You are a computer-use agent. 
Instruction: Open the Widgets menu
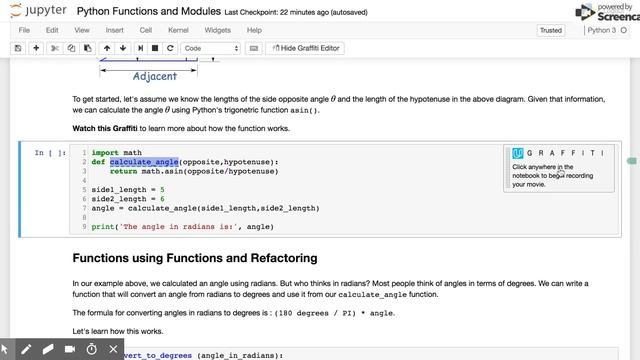(x=218, y=30)
